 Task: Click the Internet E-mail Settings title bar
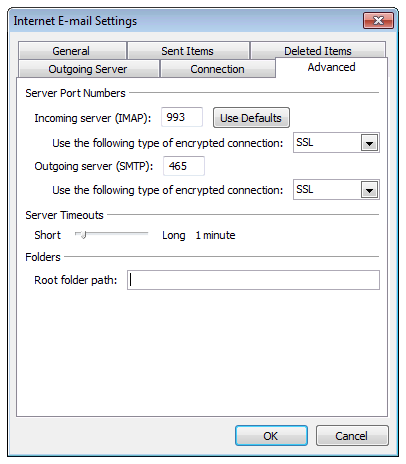(187, 21)
